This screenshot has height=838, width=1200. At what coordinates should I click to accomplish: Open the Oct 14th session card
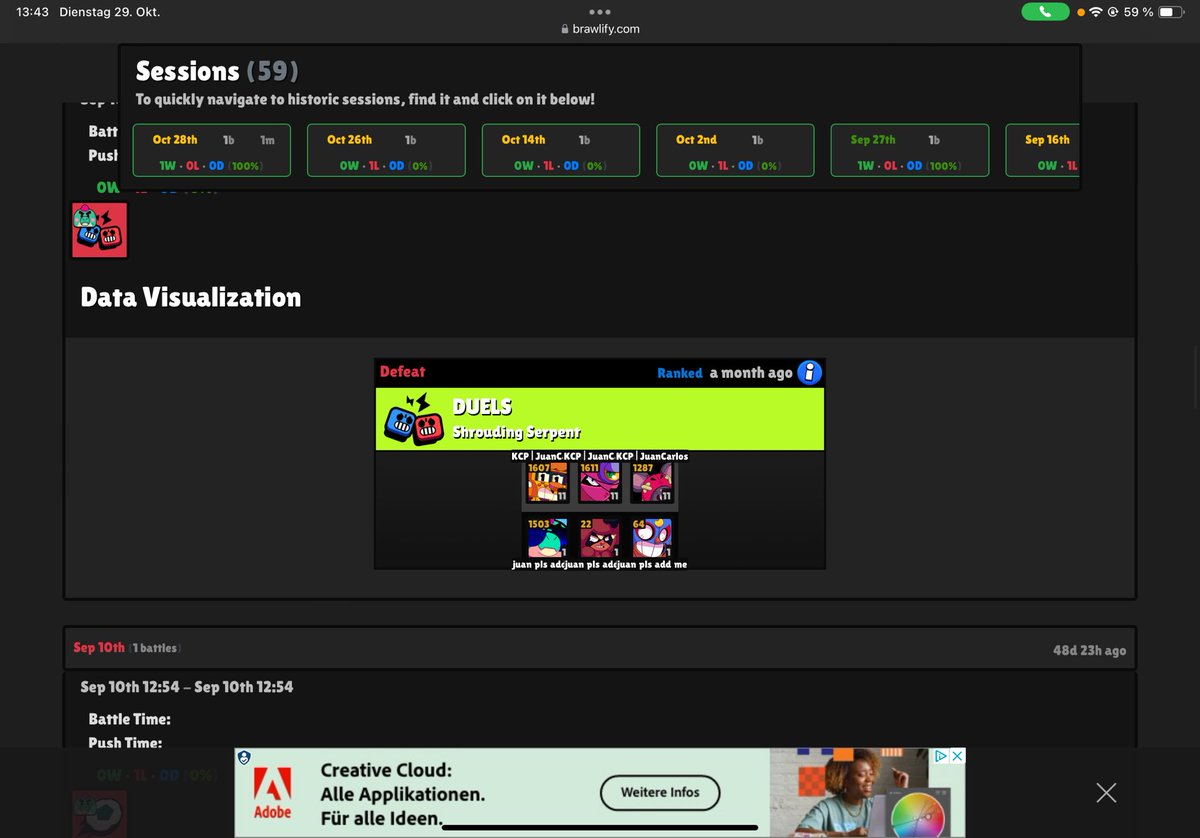coord(561,151)
